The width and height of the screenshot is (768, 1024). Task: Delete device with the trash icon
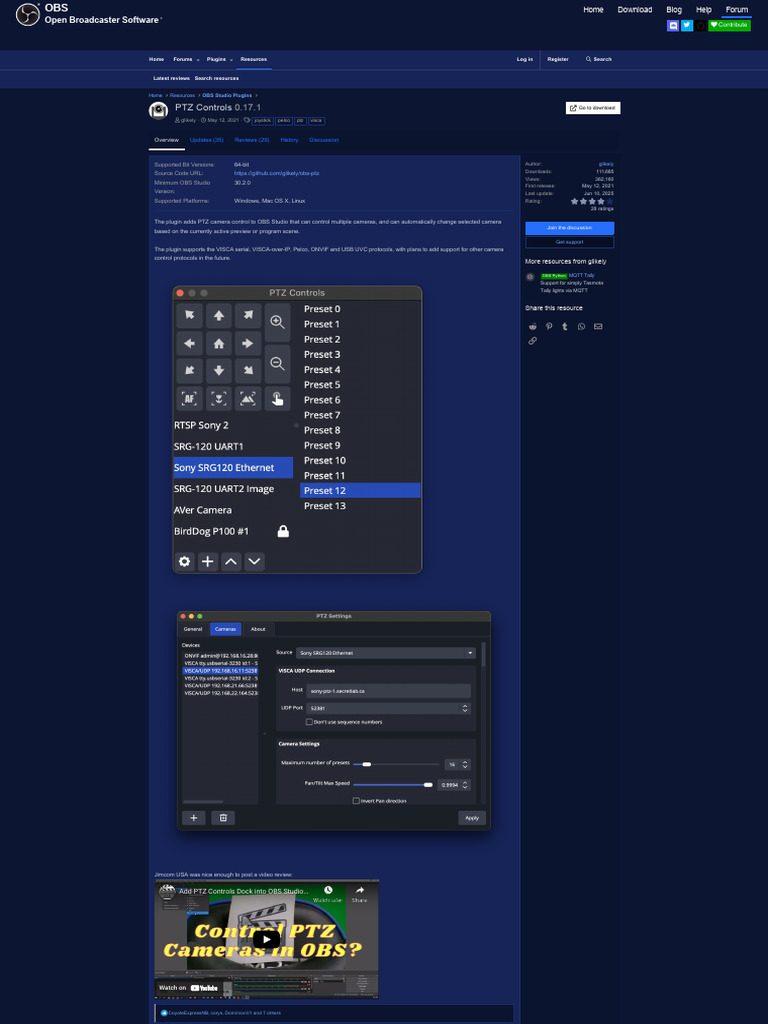(223, 818)
